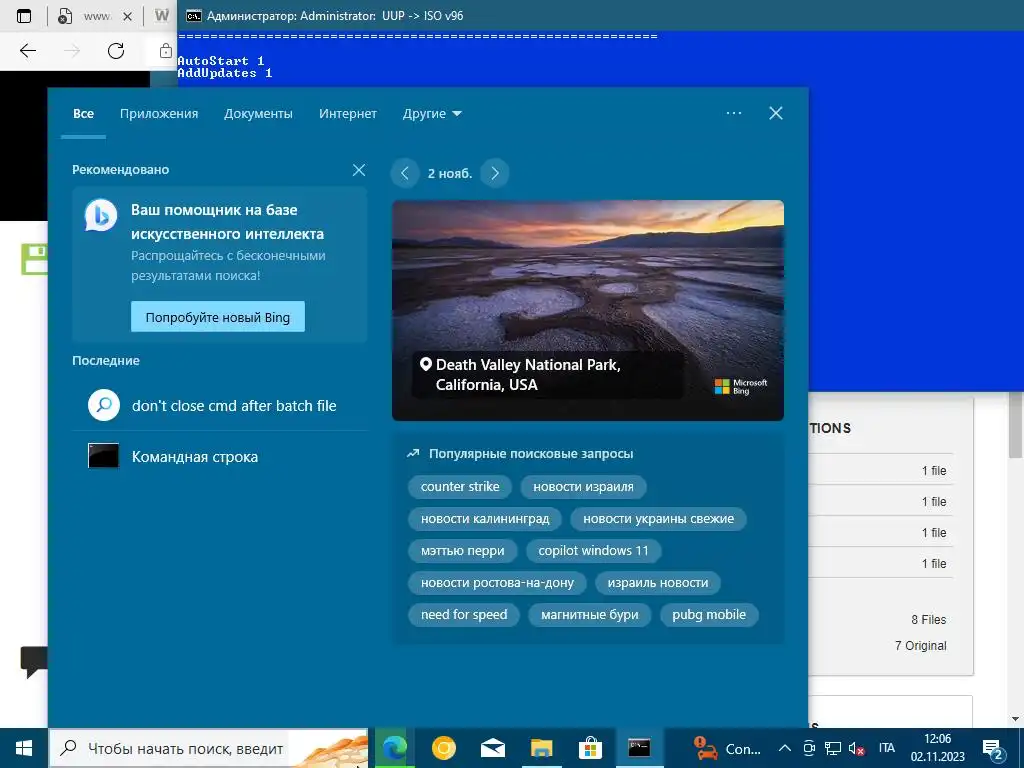Open Microsoft Edge from the taskbar

[x=394, y=748]
